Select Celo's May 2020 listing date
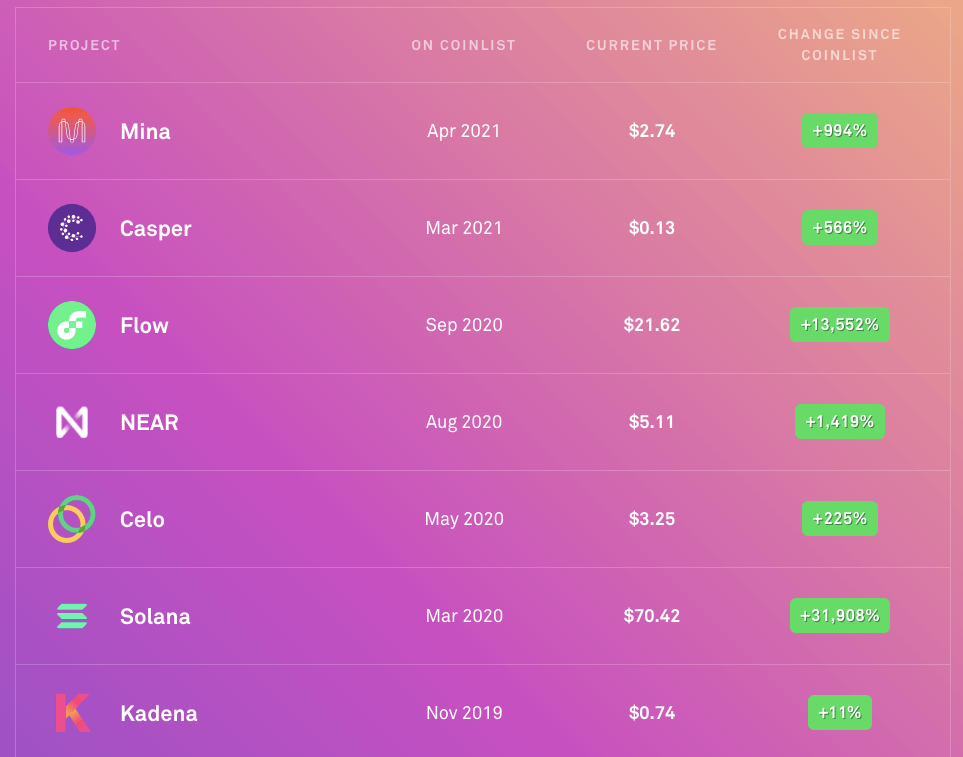 coord(463,519)
